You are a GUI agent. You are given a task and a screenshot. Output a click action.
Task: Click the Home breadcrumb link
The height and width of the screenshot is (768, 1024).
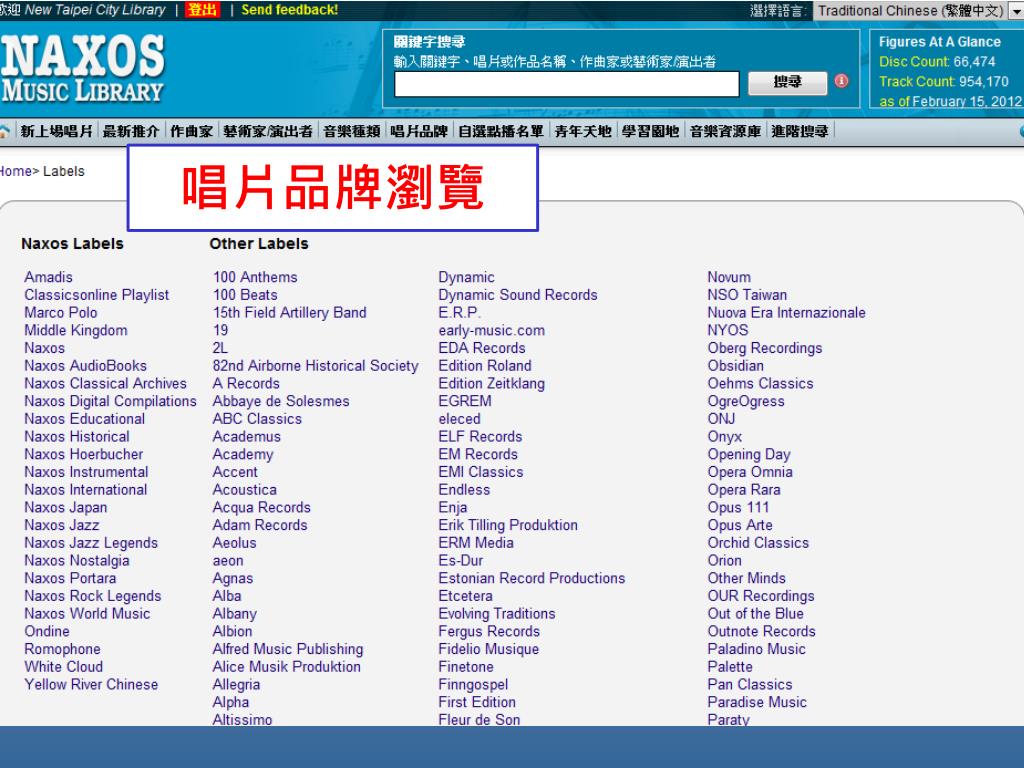pos(16,171)
